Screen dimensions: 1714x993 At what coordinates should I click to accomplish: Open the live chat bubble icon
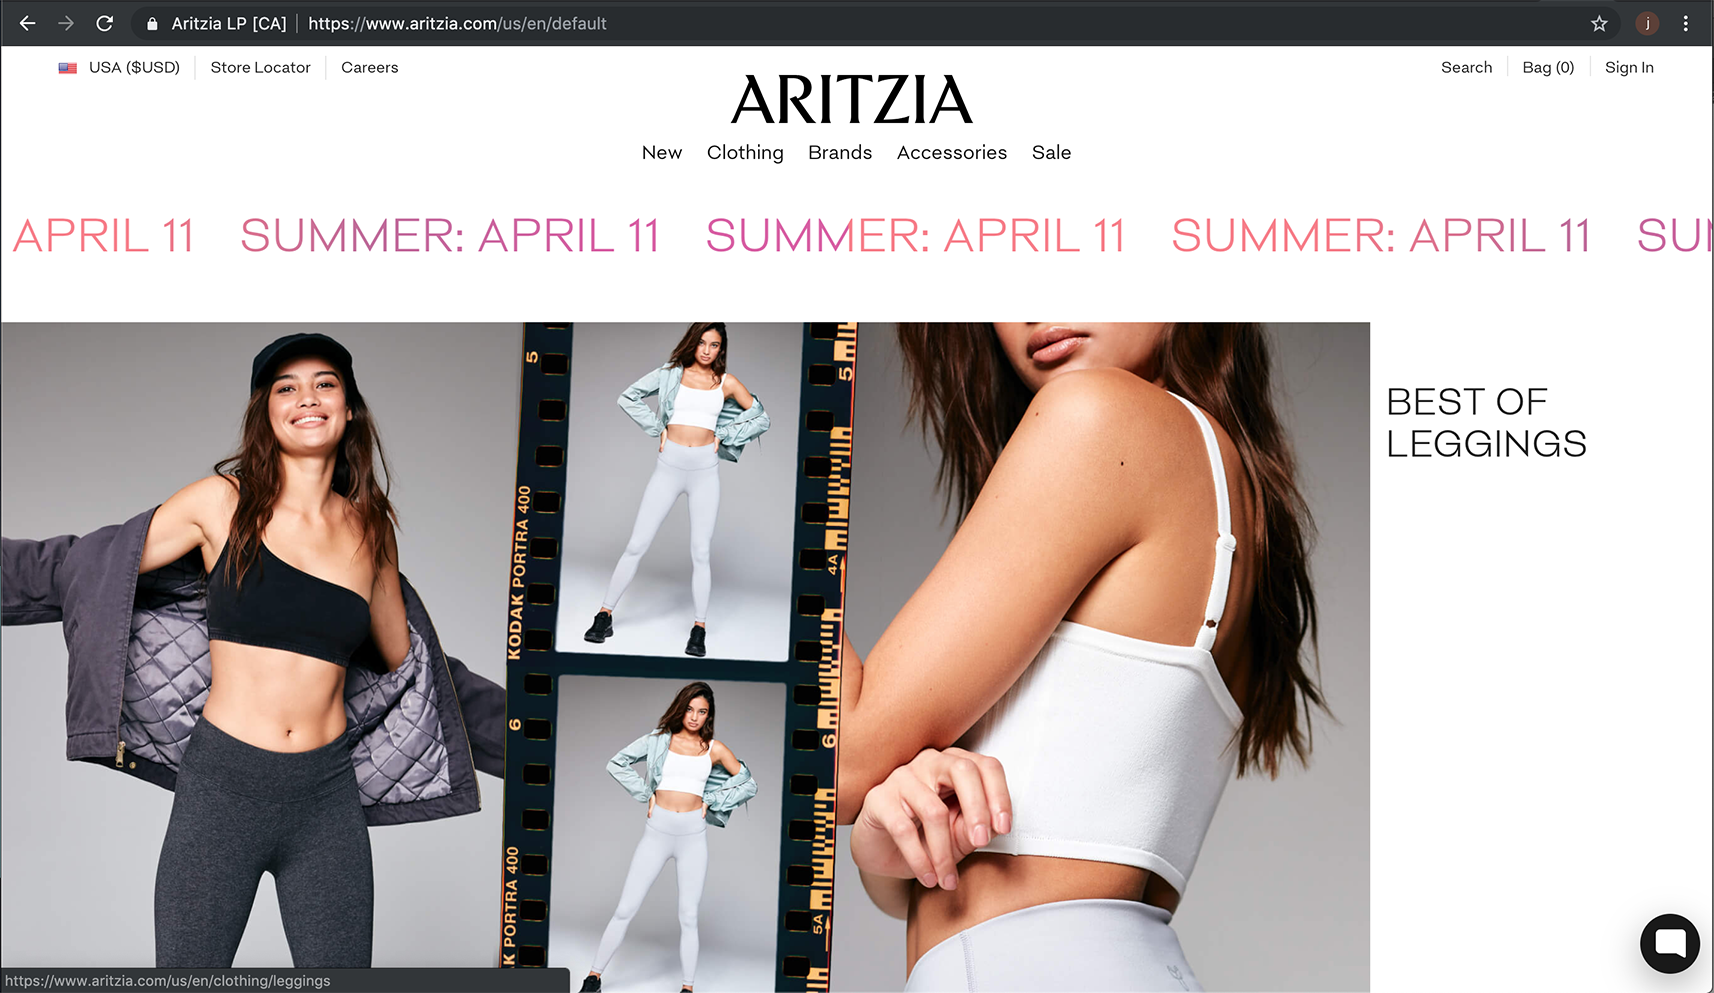pyautogui.click(x=1670, y=943)
